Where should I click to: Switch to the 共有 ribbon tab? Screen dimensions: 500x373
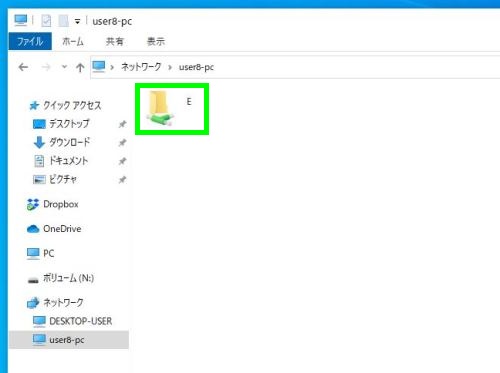pyautogui.click(x=115, y=41)
